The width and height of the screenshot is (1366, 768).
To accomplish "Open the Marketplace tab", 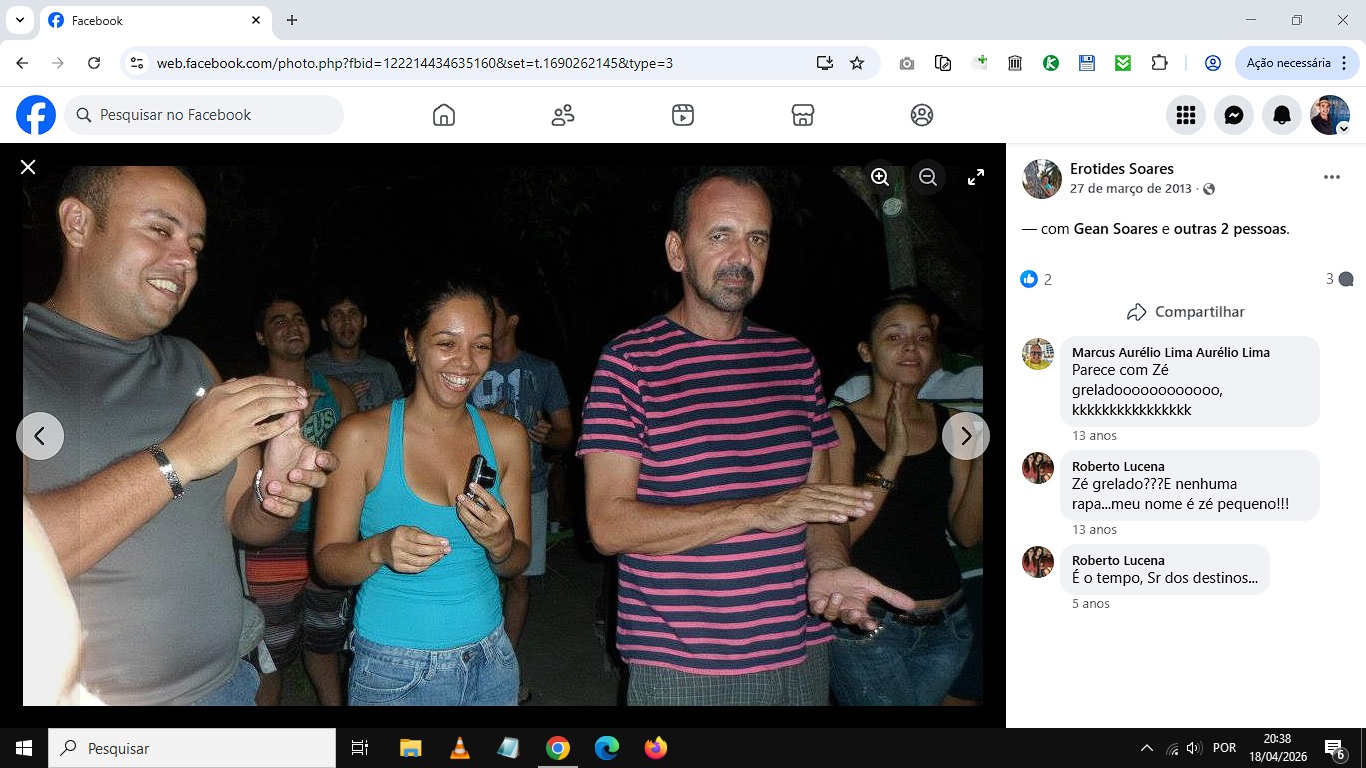I will click(802, 115).
